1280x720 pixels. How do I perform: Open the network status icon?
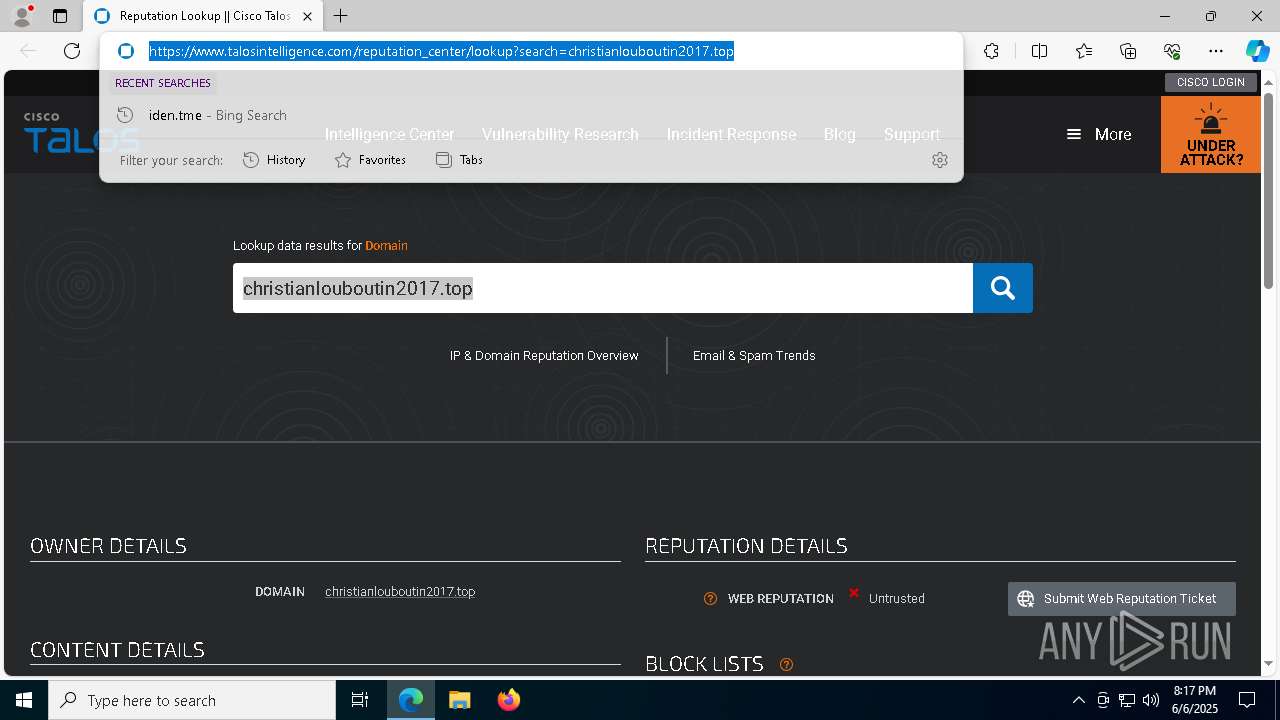[x=1127, y=700]
